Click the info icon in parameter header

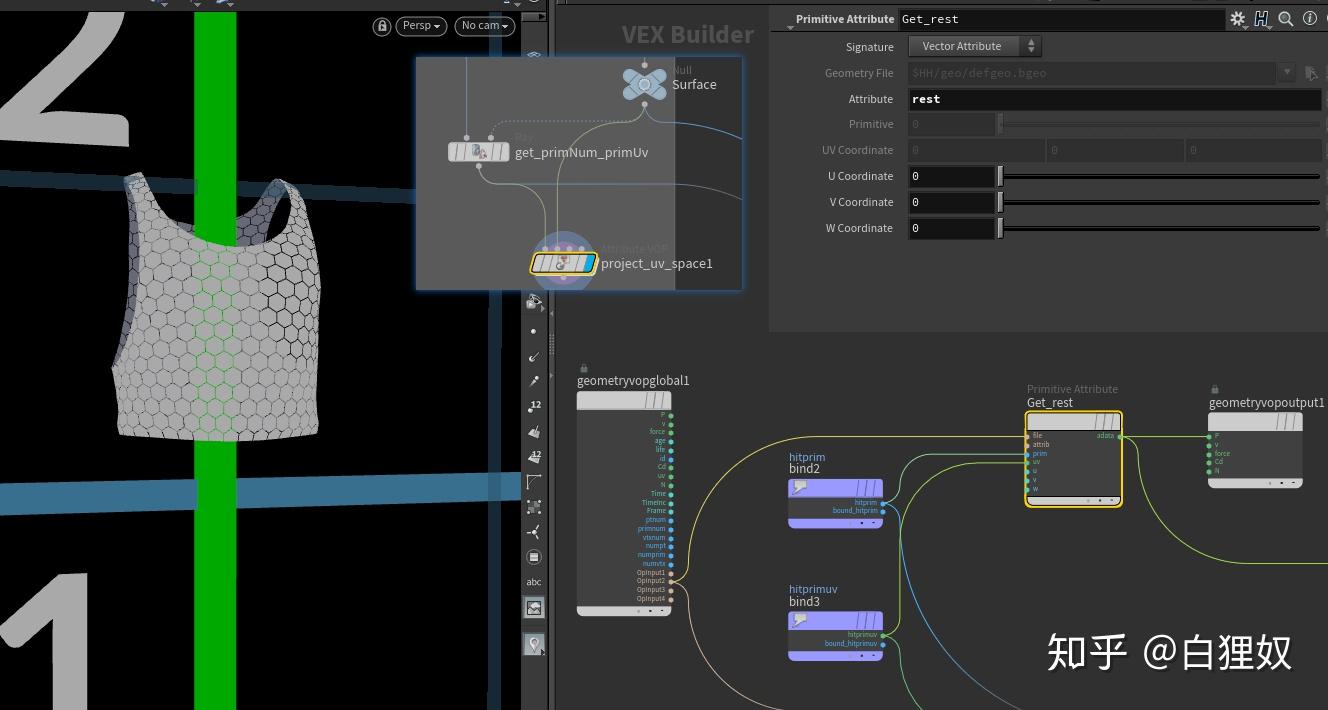pos(1309,19)
